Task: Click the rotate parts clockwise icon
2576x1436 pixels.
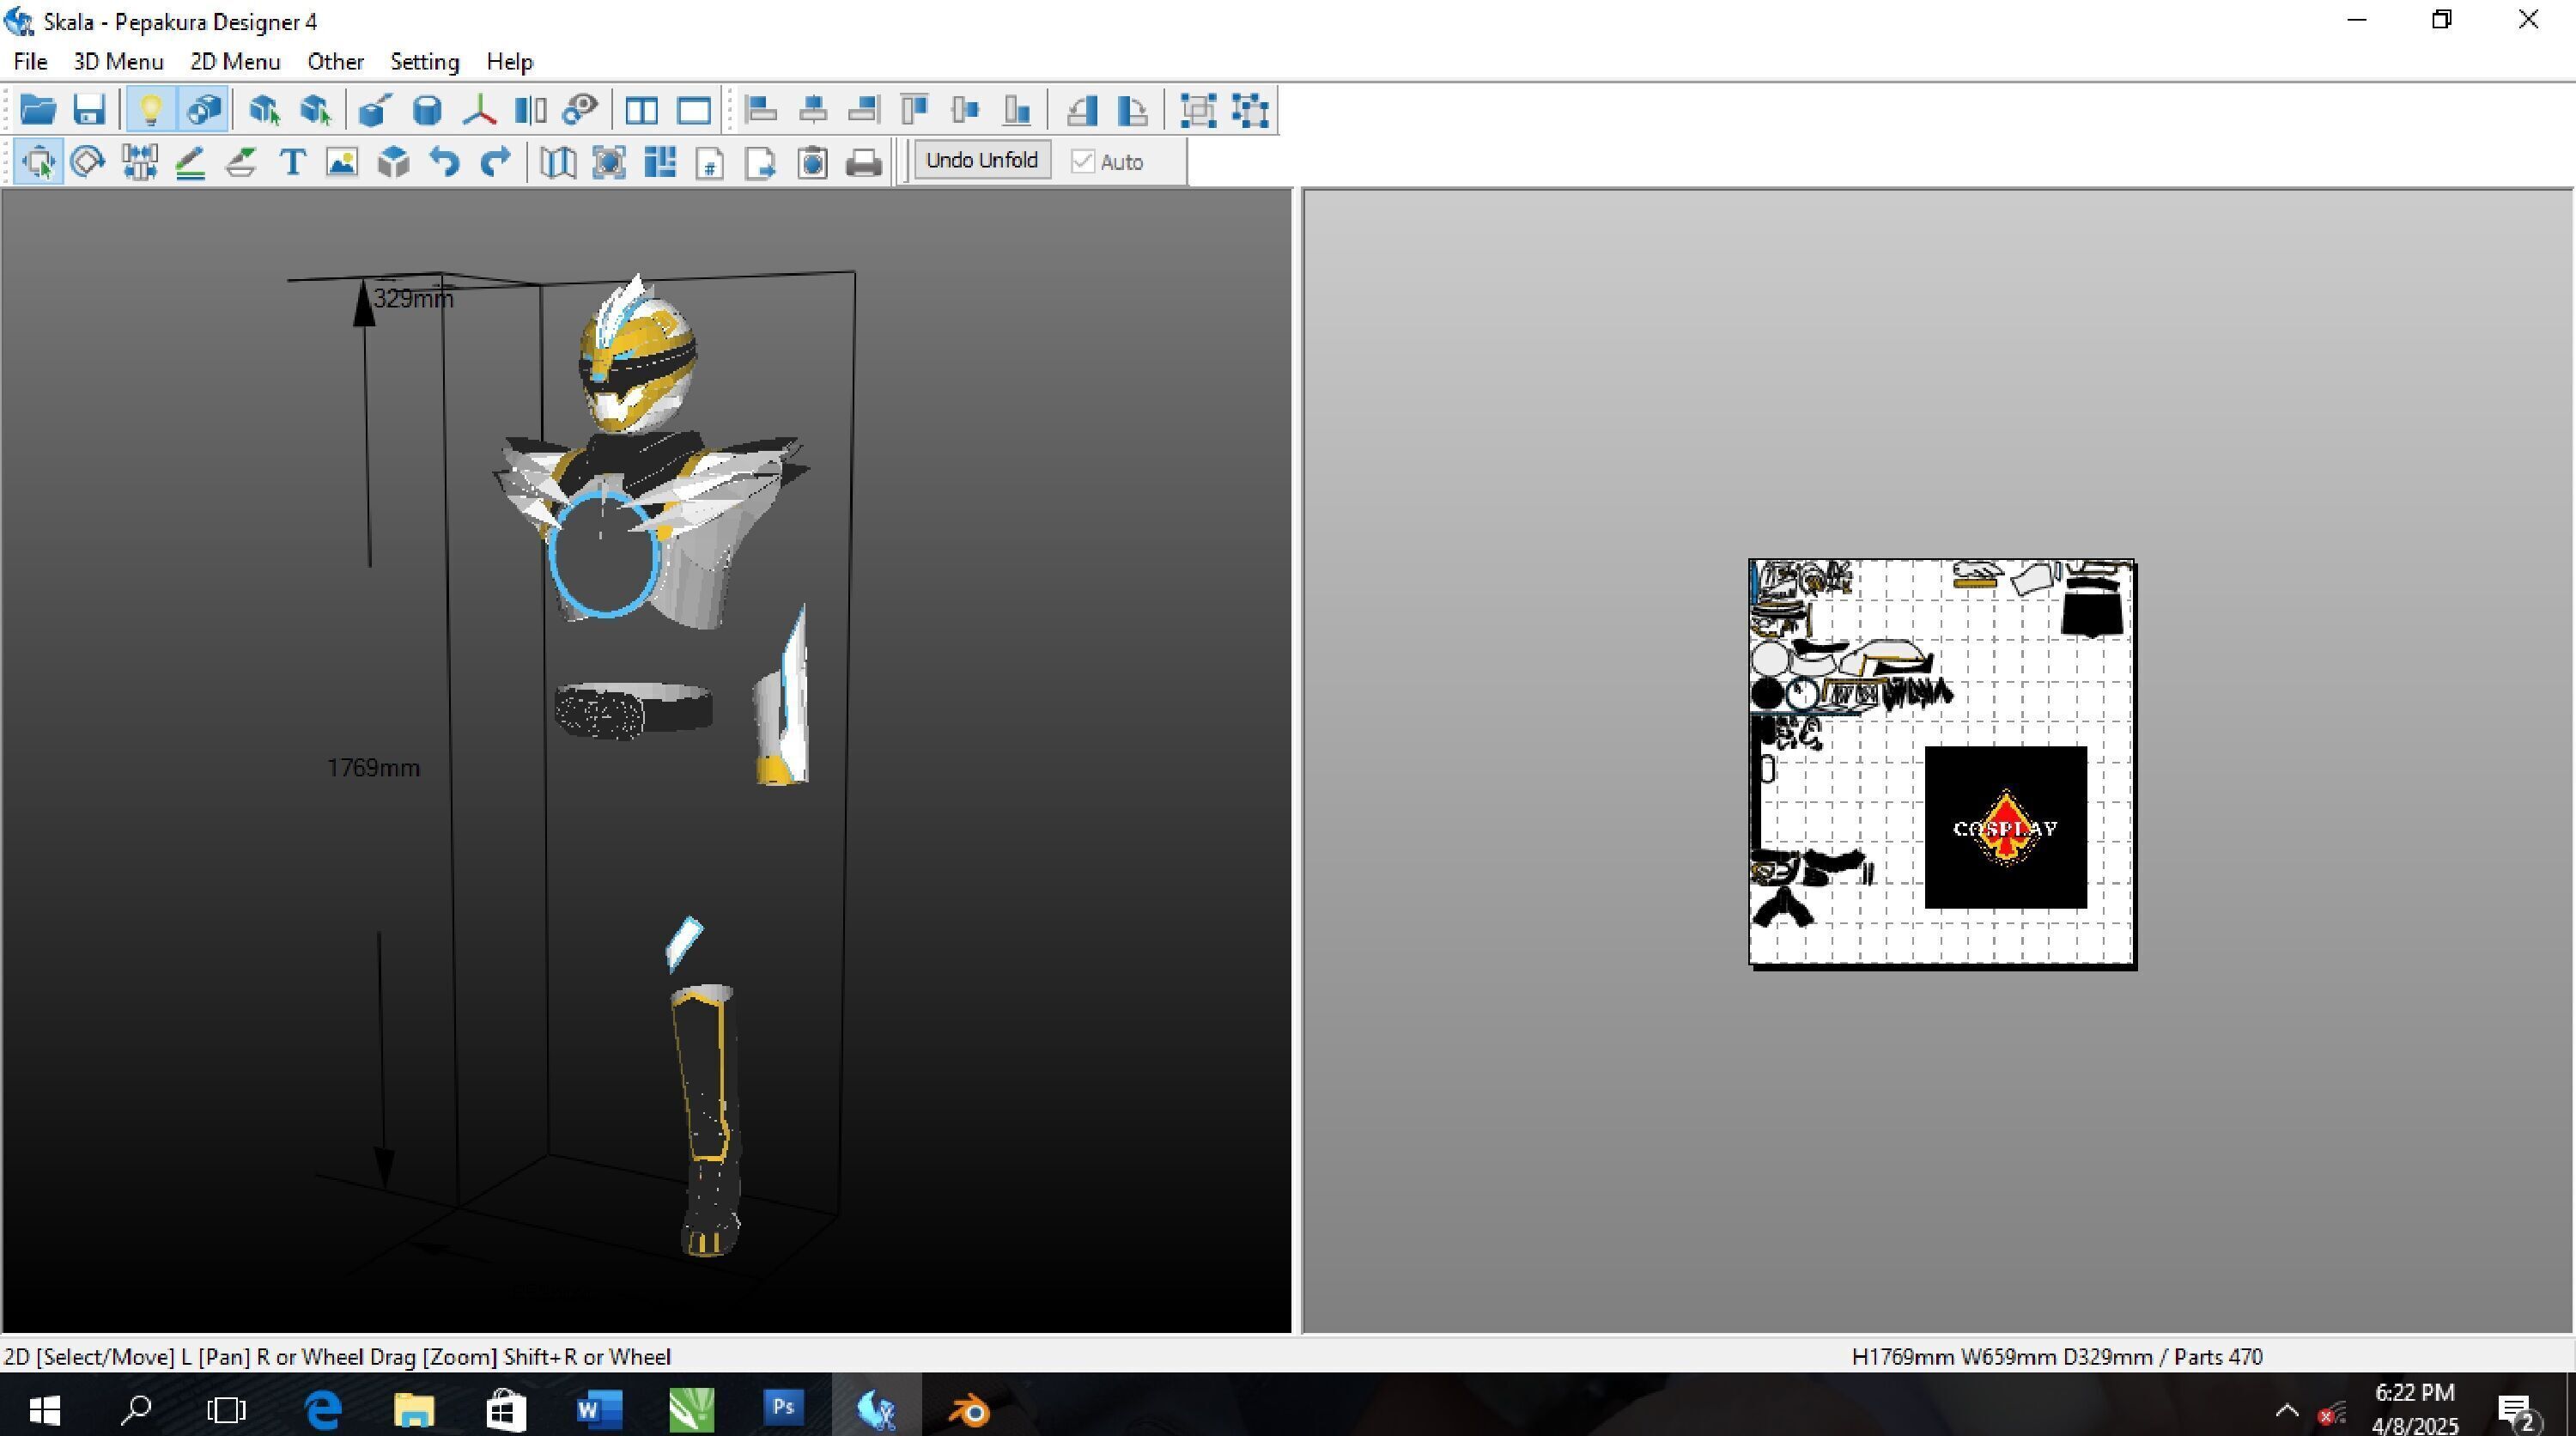Action: pyautogui.click(x=1132, y=109)
